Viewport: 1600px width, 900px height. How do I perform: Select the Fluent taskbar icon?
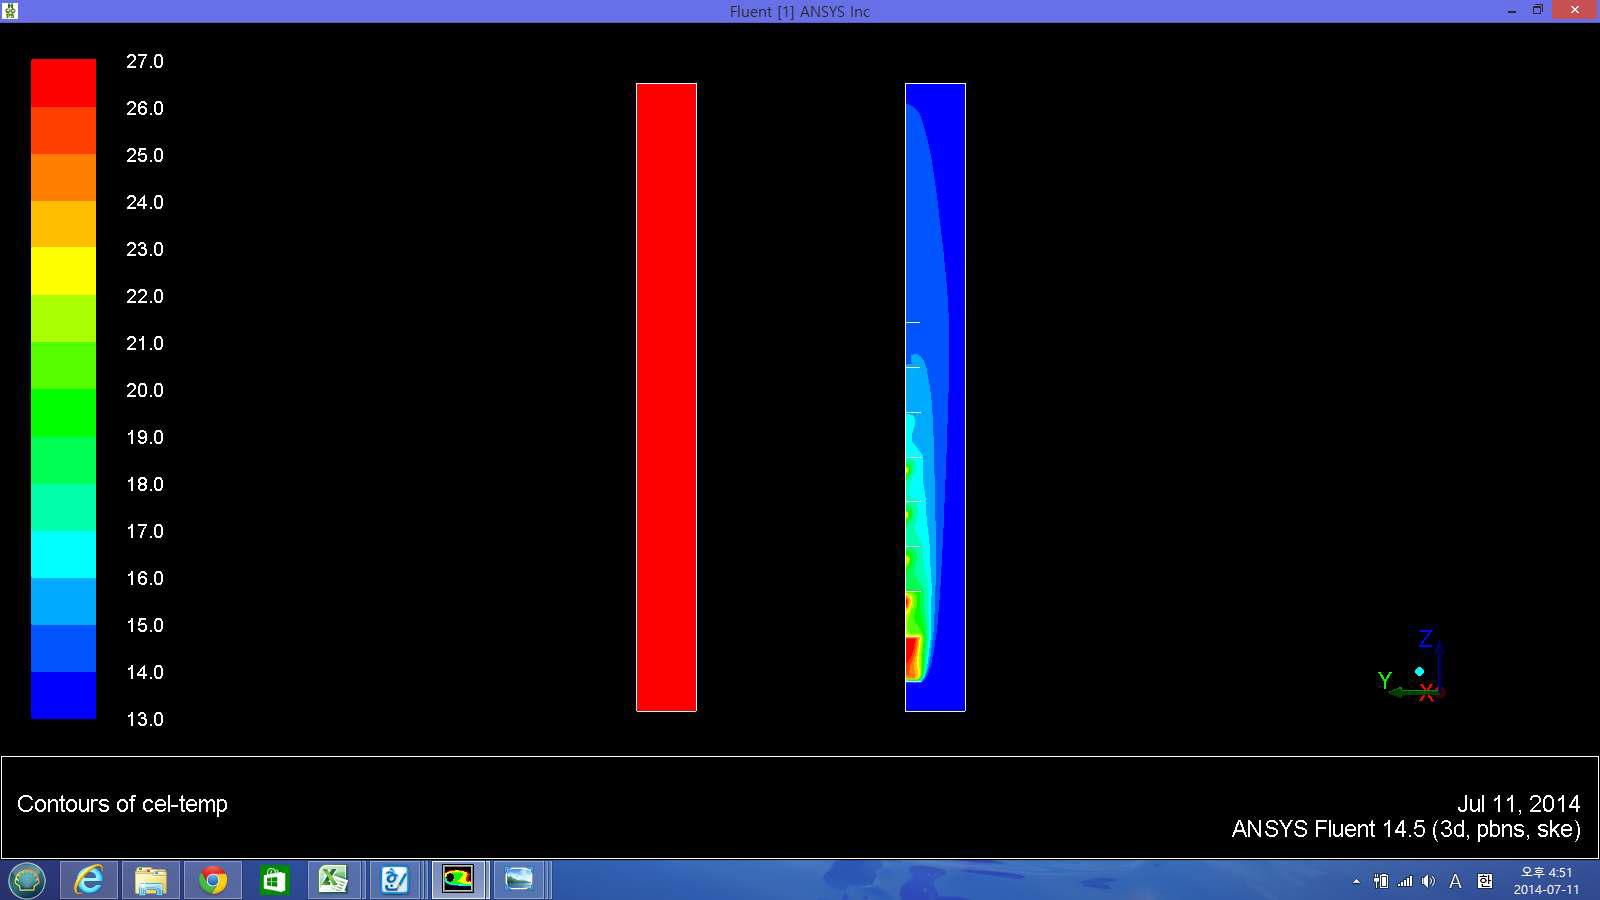458,880
